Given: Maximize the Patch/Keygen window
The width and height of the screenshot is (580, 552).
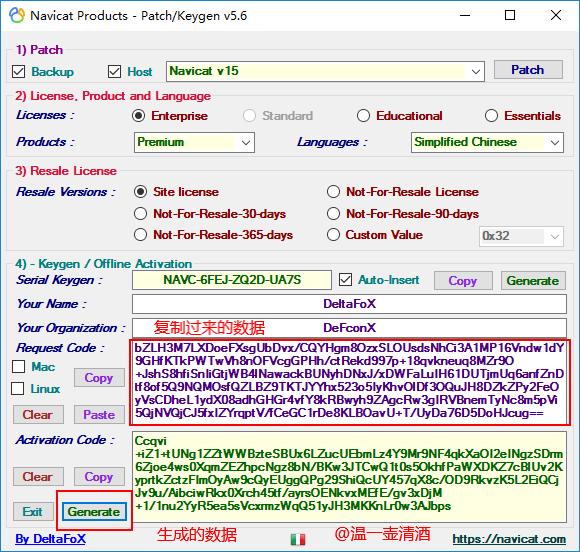Looking at the screenshot, I should click(x=510, y=16).
